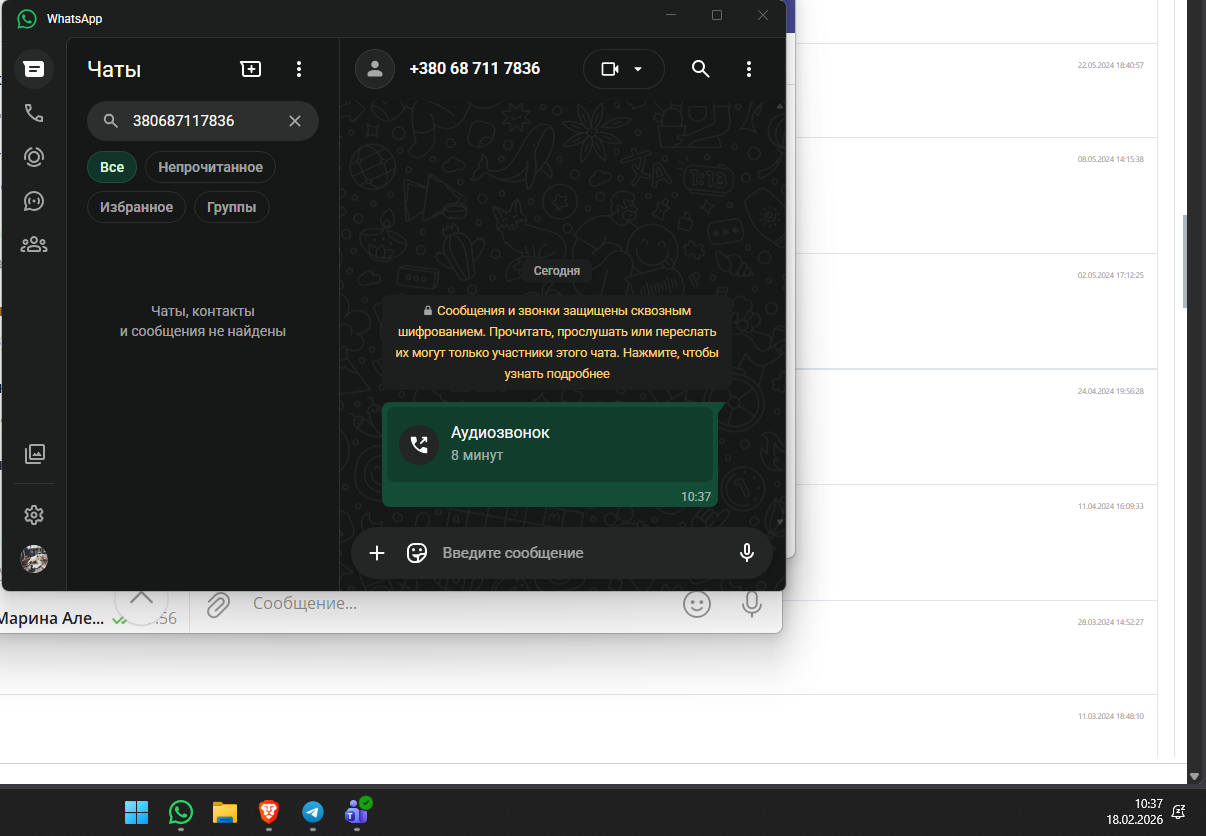
Task: Record a voice message with WhatsApp microphone
Action: (747, 553)
